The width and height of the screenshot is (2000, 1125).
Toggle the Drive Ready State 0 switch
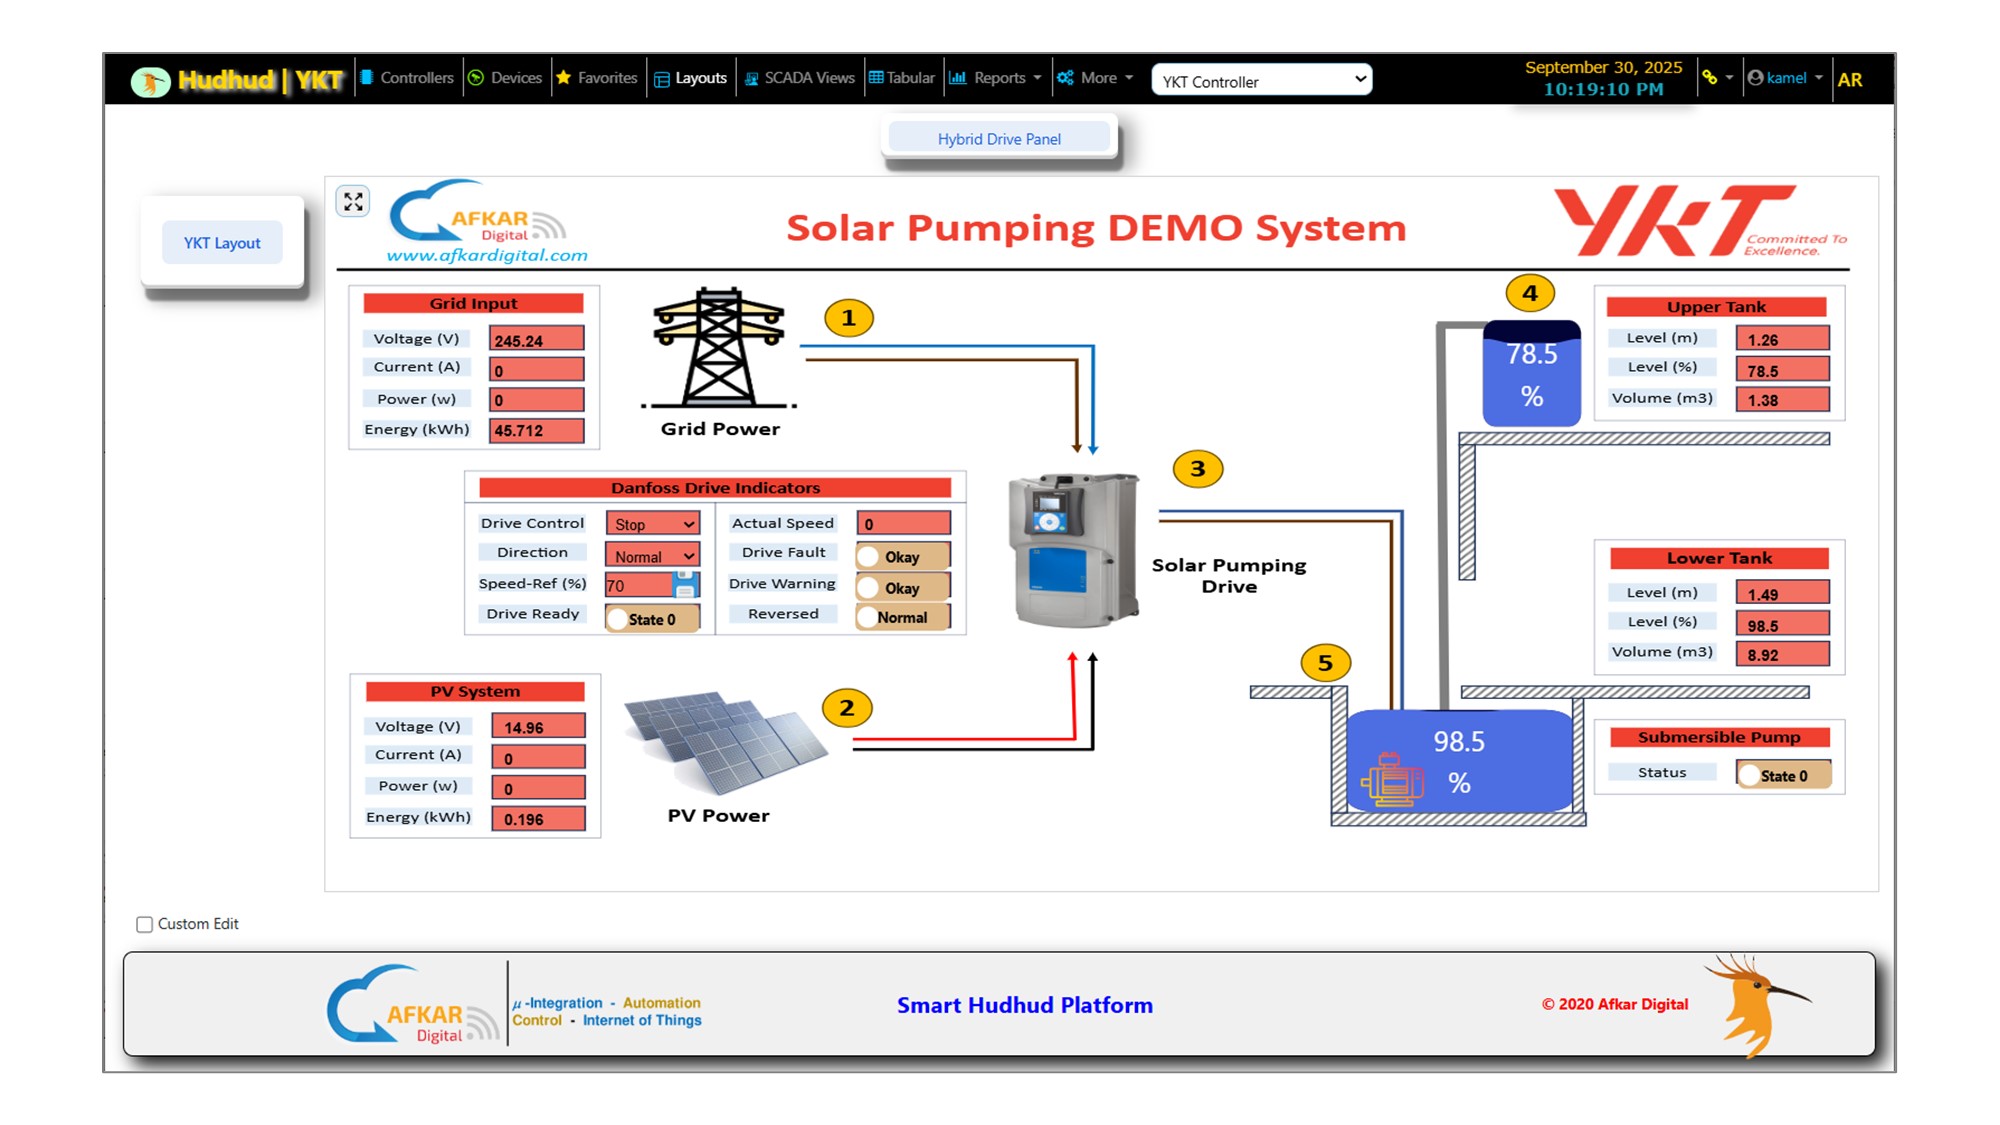651,619
